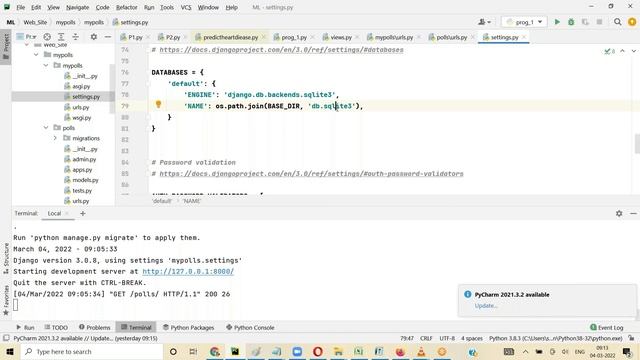Open Project panel settings gear
Image resolution: width=640 pixels, height=360 pixels.
(93, 37)
